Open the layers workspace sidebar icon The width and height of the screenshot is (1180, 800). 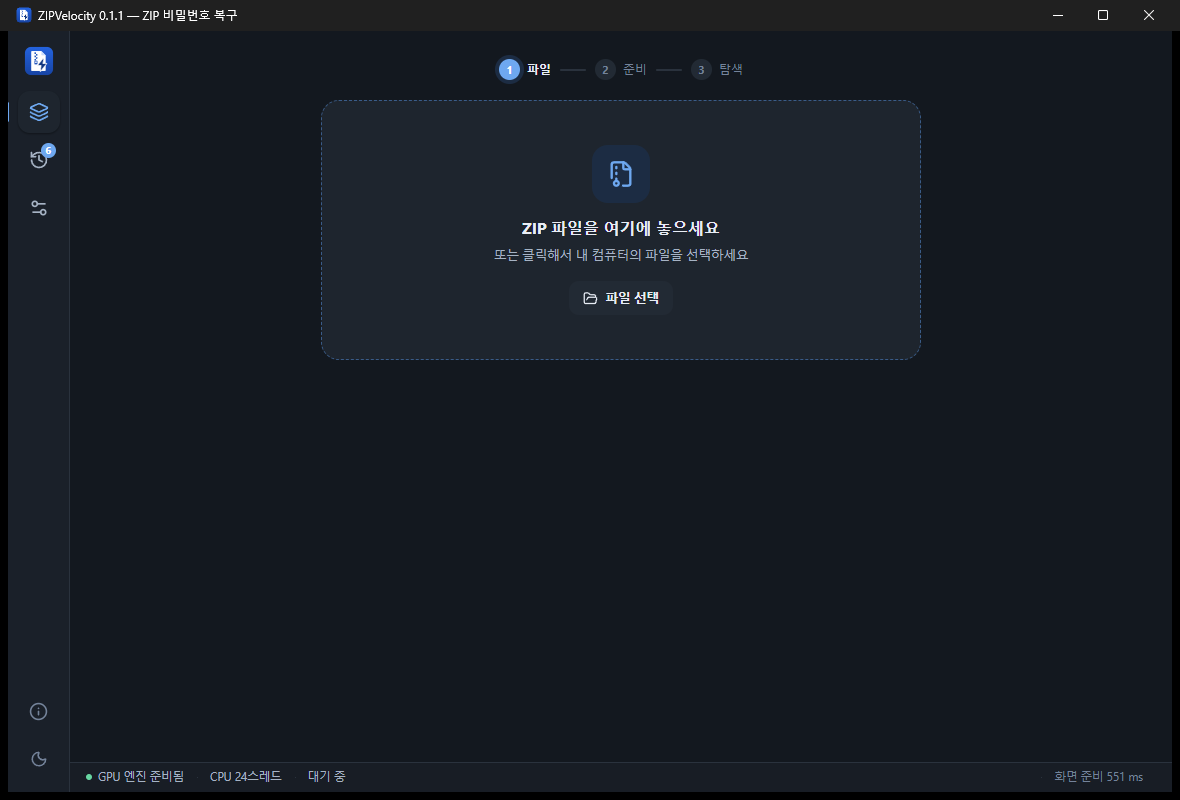click(x=38, y=111)
